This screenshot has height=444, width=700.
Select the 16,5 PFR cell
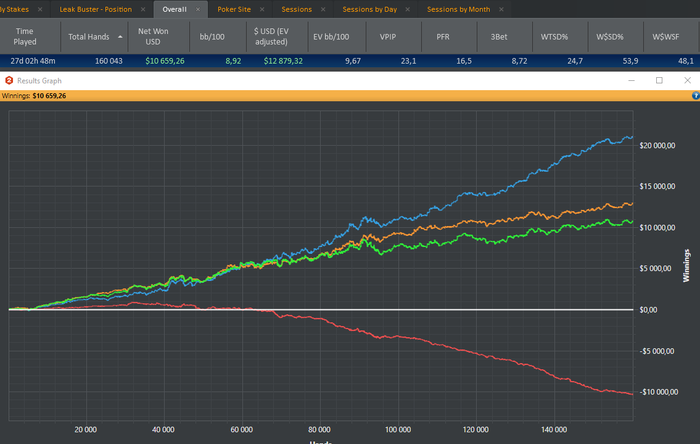point(464,61)
